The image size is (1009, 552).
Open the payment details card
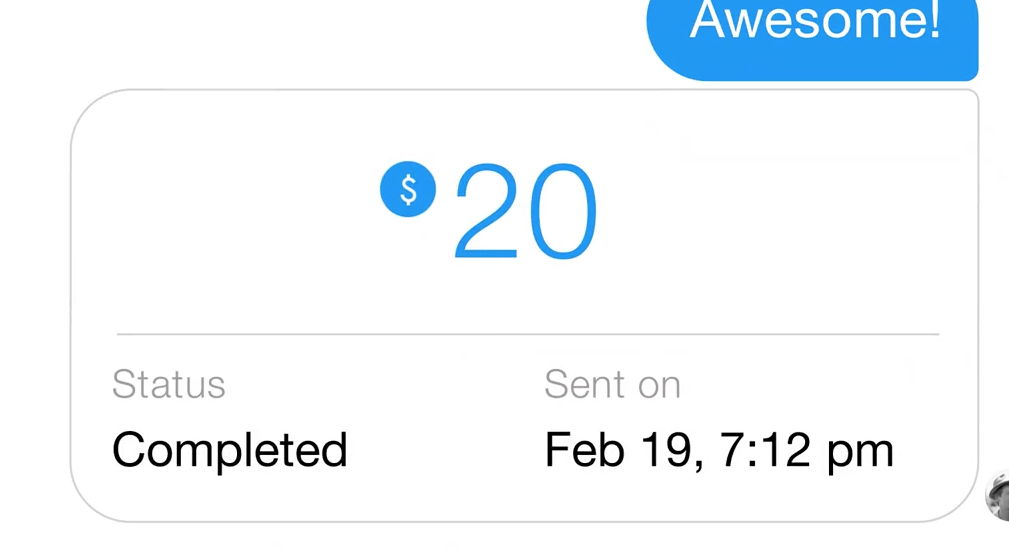tap(524, 306)
